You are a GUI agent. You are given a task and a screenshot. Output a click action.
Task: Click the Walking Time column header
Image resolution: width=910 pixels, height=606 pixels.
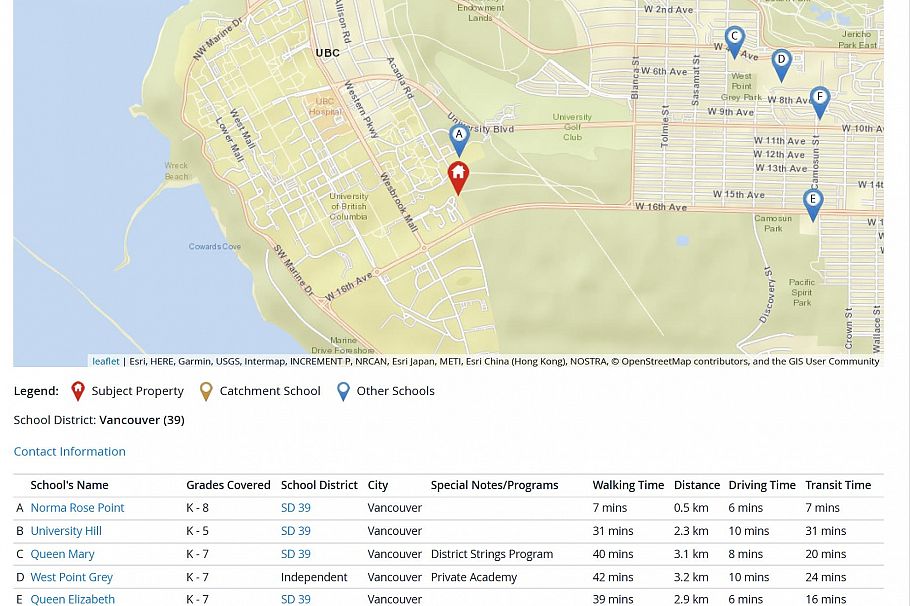coord(628,484)
